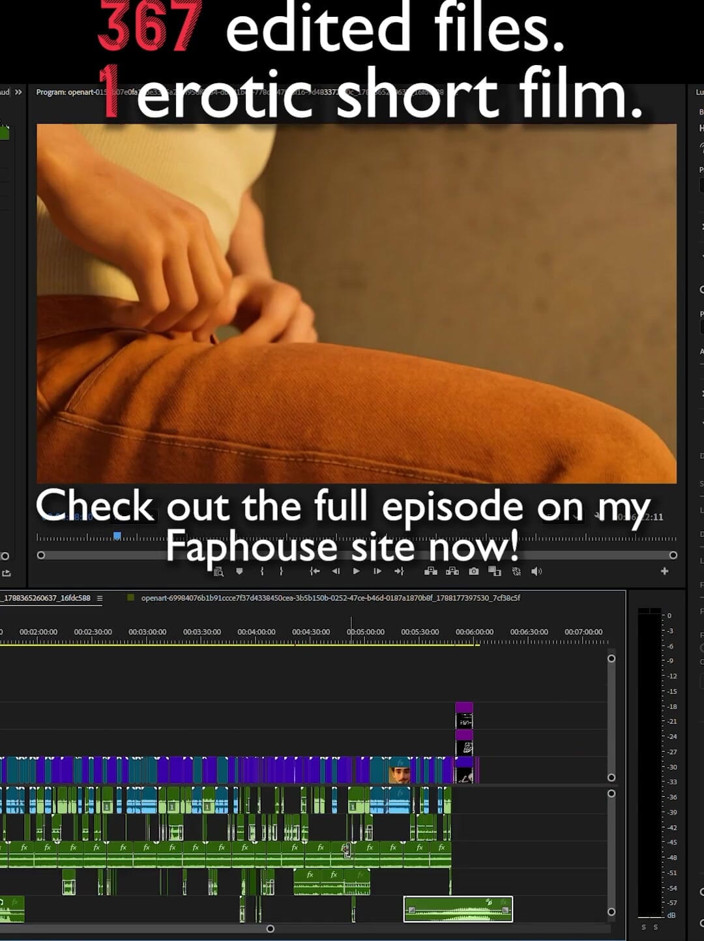Image resolution: width=704 pixels, height=941 pixels.
Task: Click the timeline horizontal zoom scroll handle
Action: [270, 928]
